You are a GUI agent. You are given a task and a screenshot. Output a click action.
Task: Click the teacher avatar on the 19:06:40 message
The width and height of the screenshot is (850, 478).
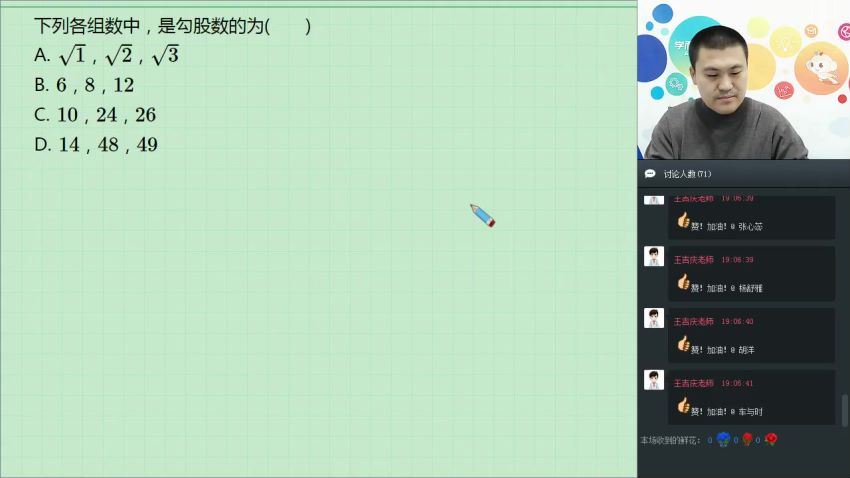point(654,318)
